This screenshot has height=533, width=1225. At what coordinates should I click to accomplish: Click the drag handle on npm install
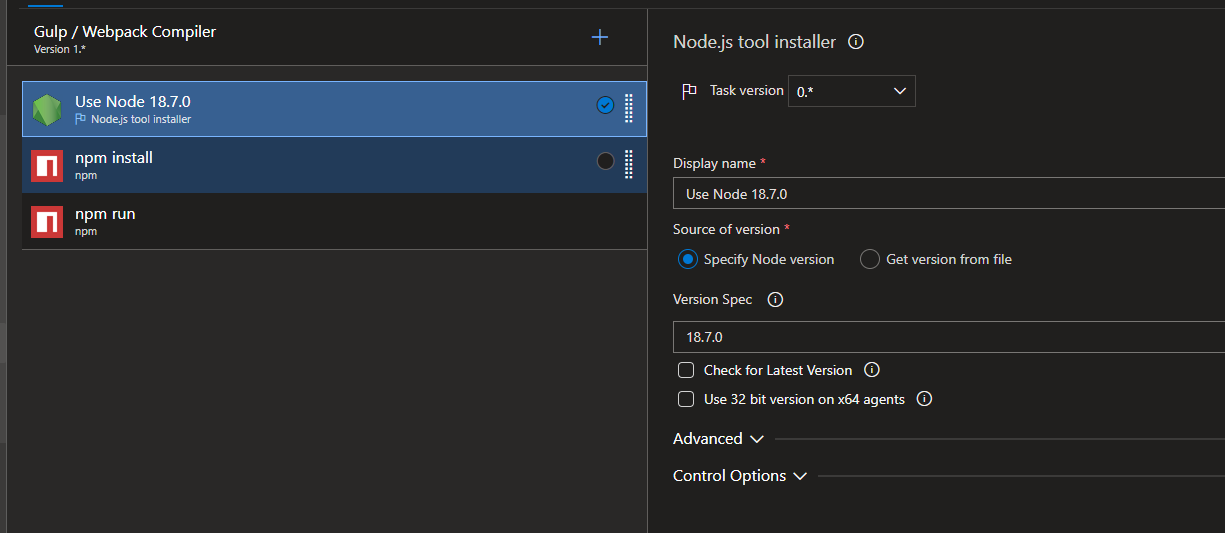[629, 164]
